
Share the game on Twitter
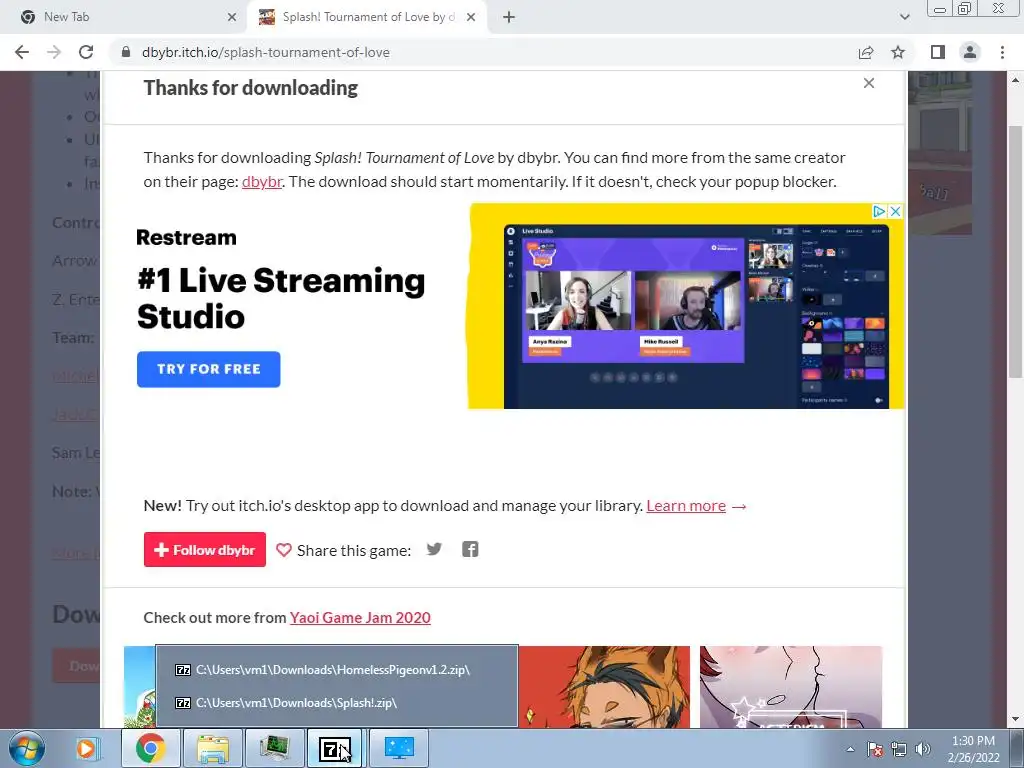point(434,549)
